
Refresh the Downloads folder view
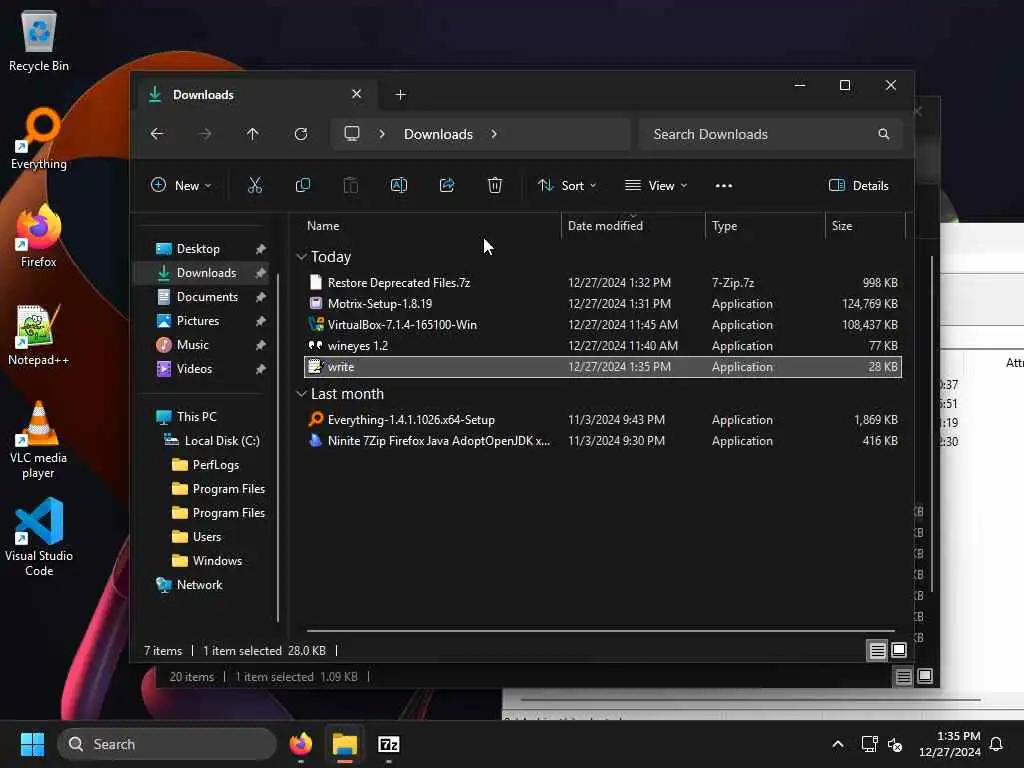coord(300,134)
